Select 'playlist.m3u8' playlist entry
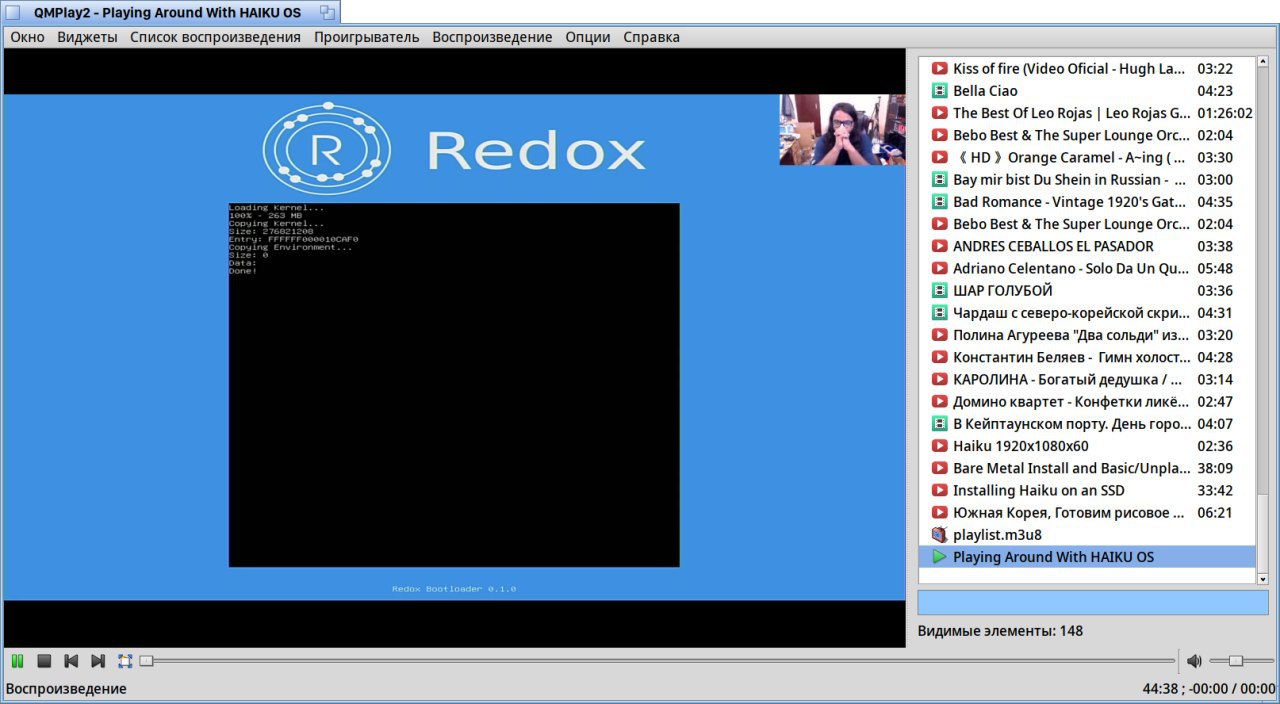 1087,535
